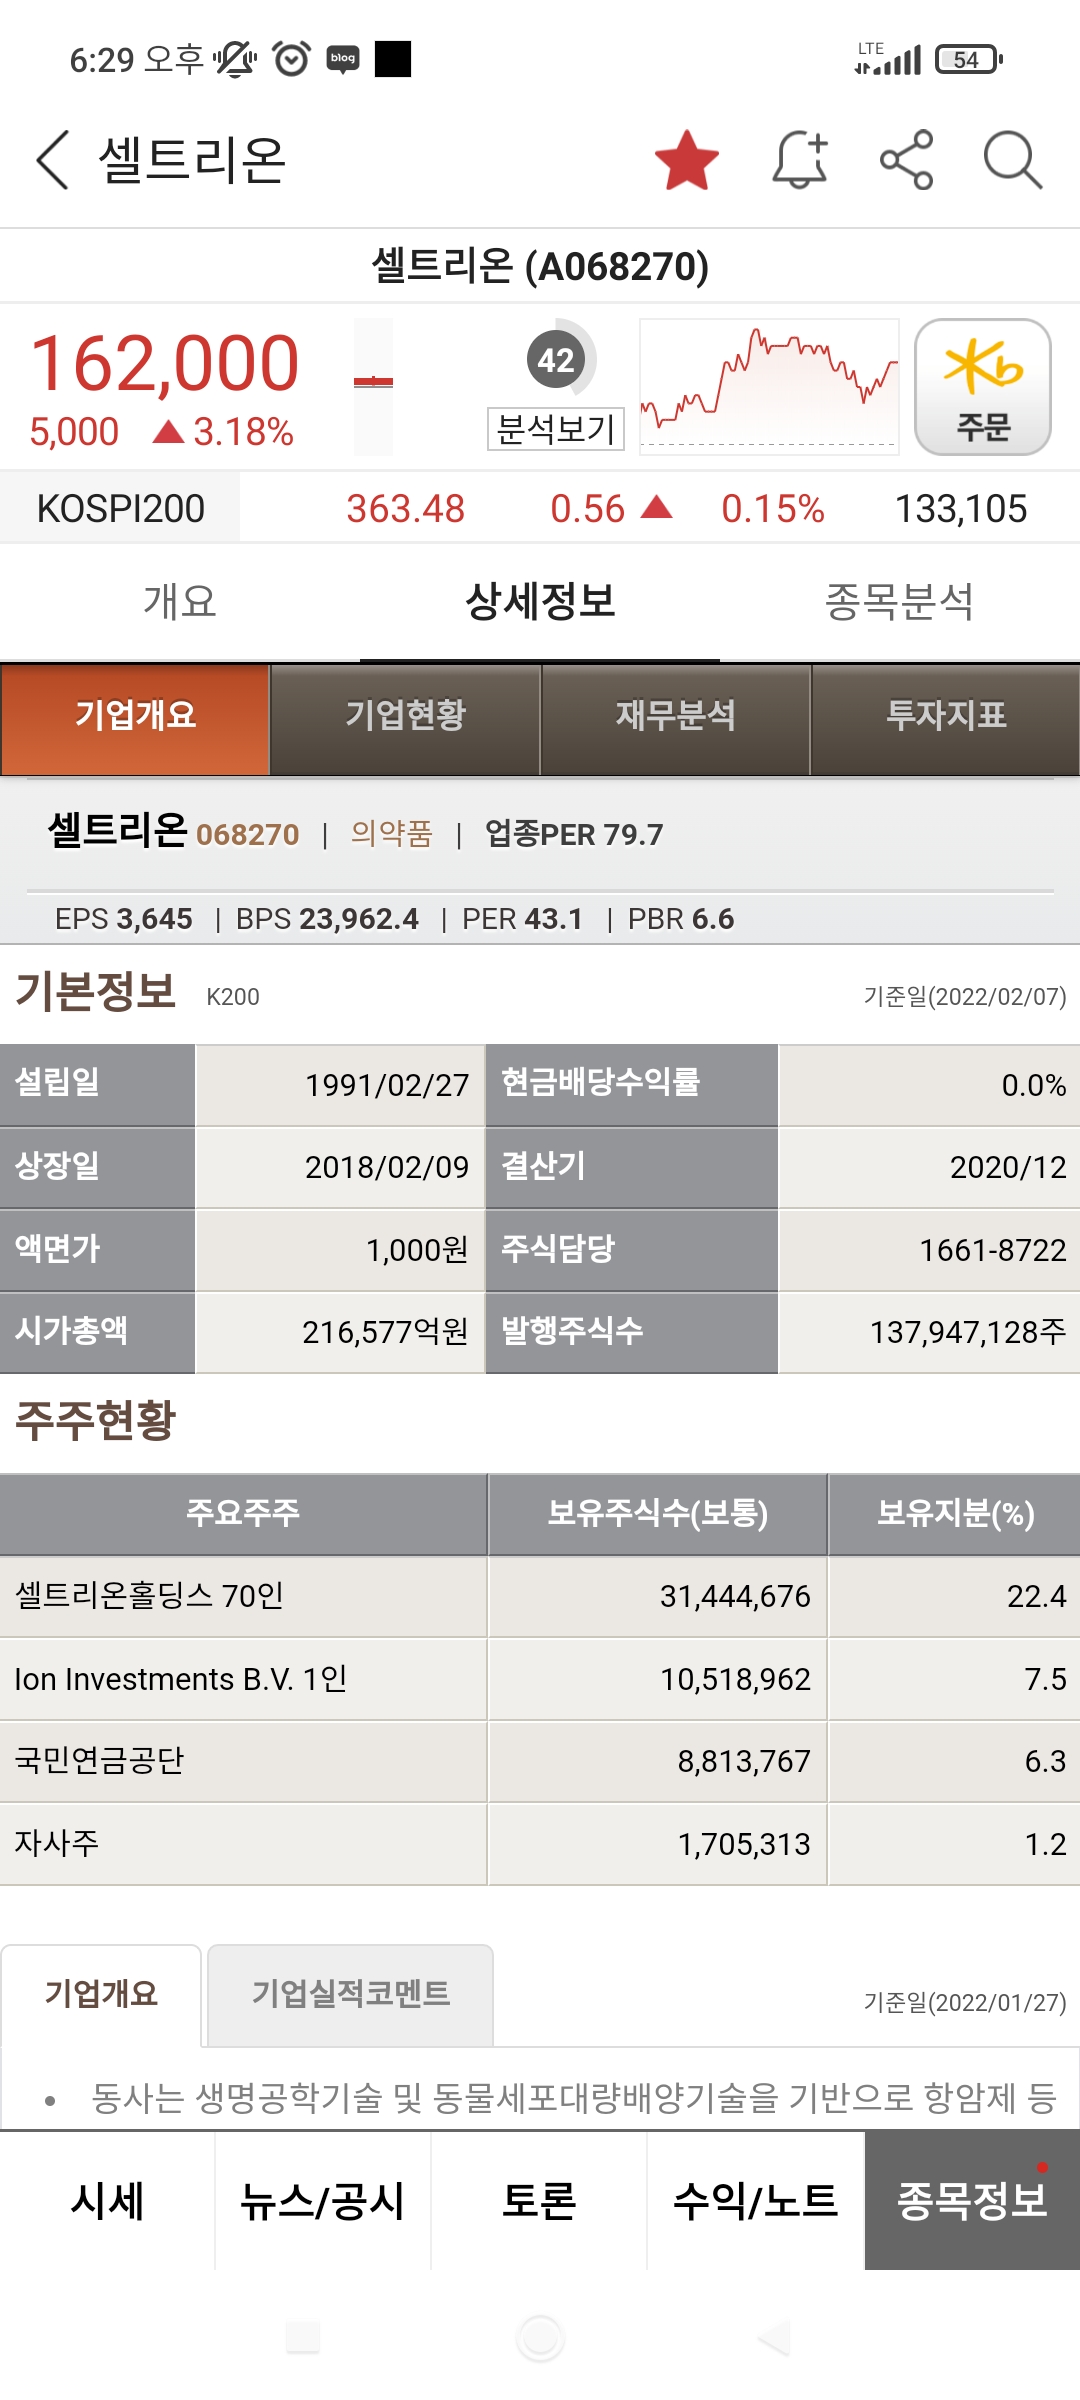Viewport: 1080px width, 2400px height.
Task: Tap the 설립일 value 1991/02/27
Action: [387, 1085]
